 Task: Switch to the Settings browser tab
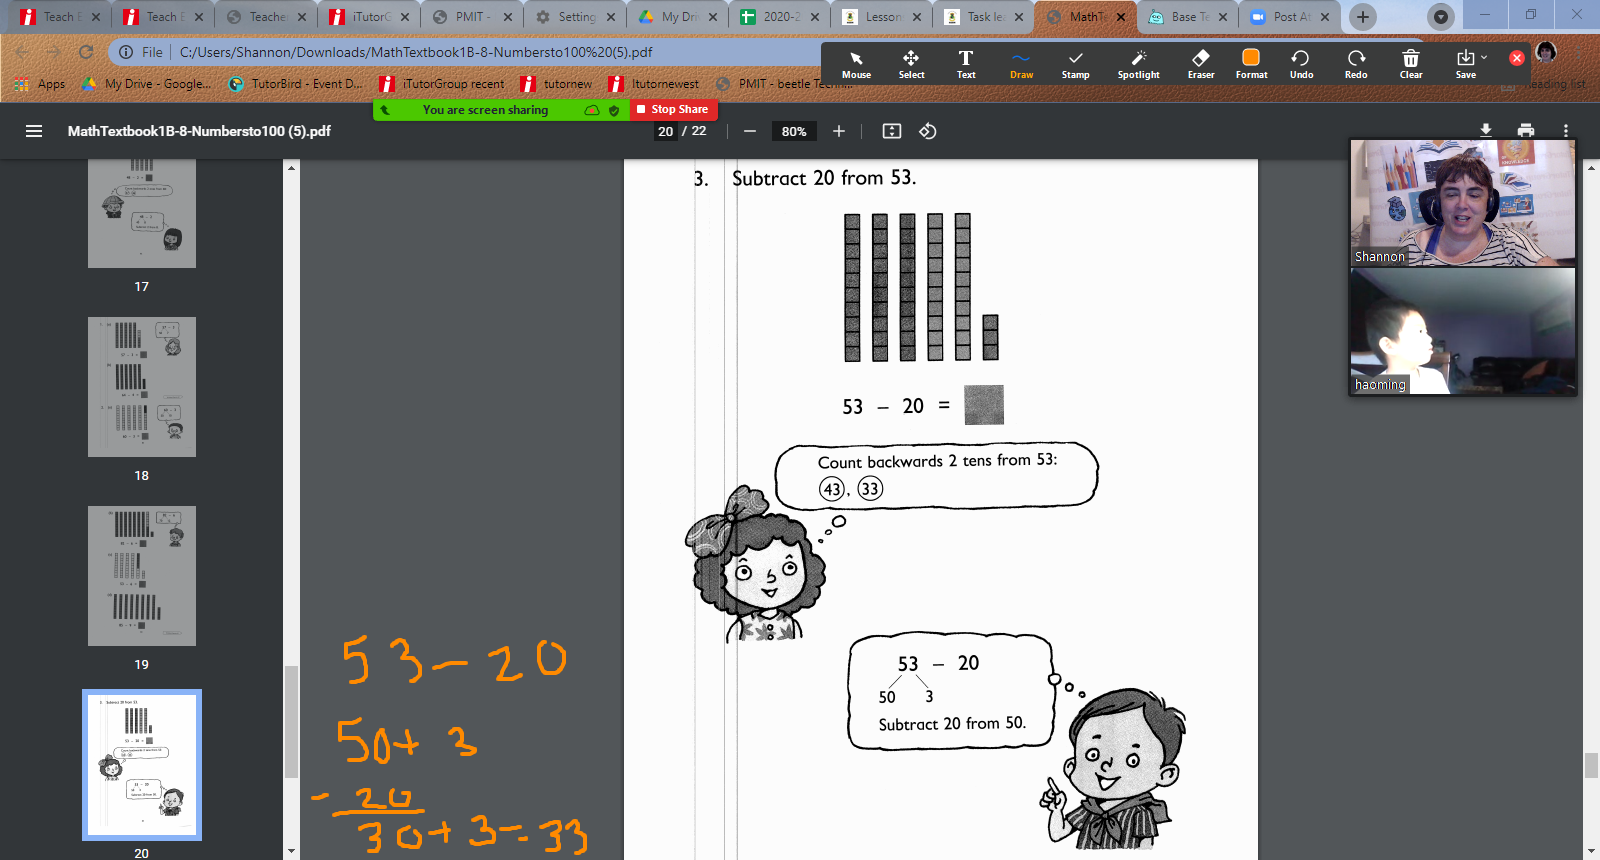pos(576,17)
